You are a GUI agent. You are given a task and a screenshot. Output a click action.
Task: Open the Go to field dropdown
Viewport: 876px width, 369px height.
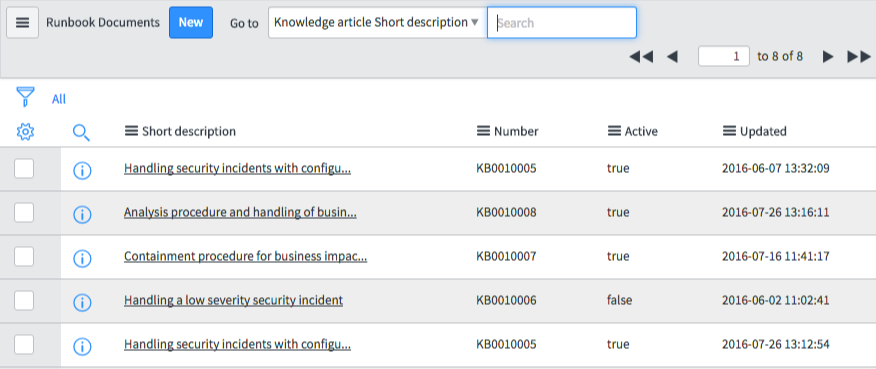[377, 22]
